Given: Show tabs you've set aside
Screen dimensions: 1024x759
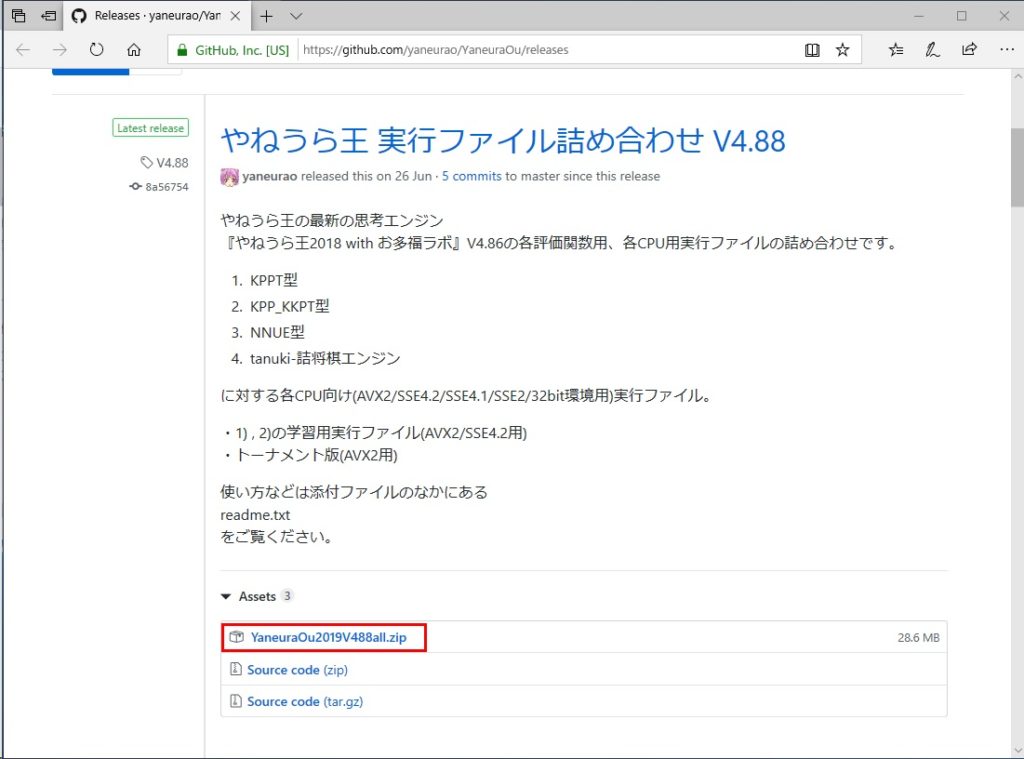Looking at the screenshot, I should pyautogui.click(x=18, y=16).
